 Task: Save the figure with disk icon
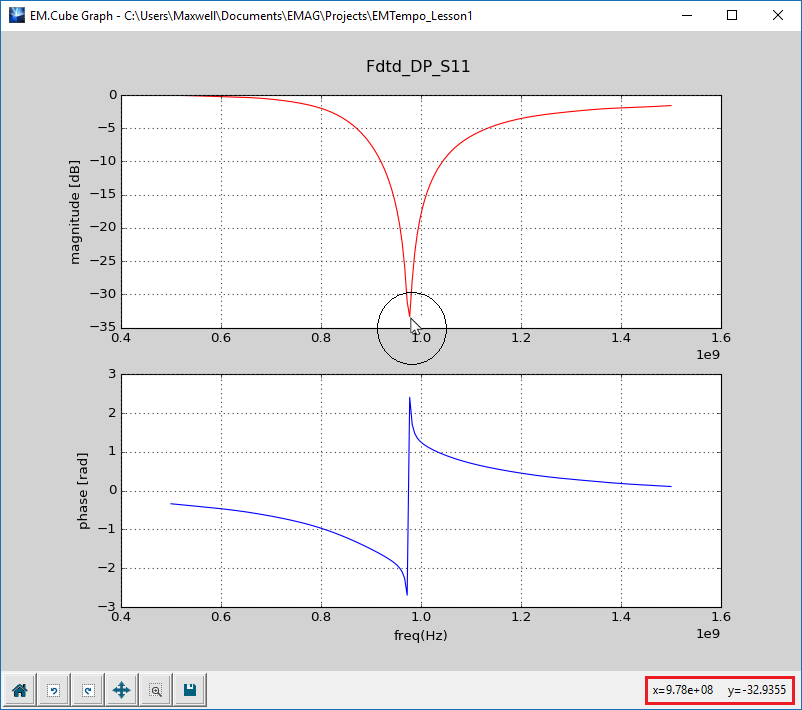[190, 691]
